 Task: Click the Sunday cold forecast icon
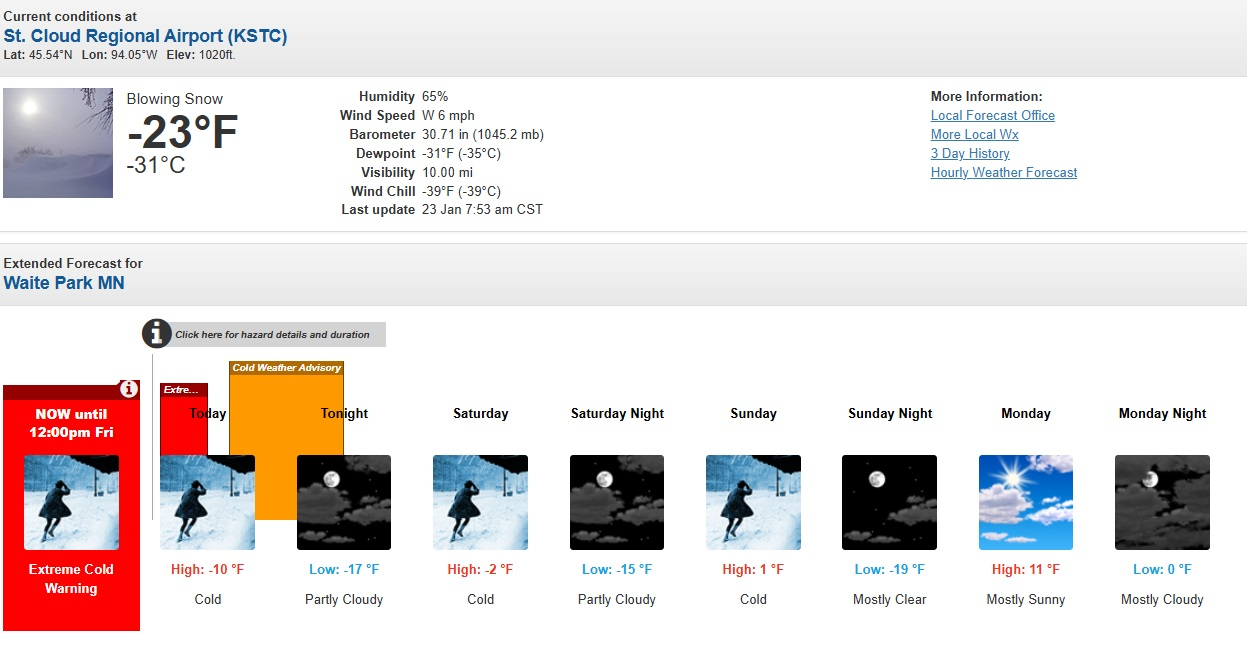tap(753, 502)
